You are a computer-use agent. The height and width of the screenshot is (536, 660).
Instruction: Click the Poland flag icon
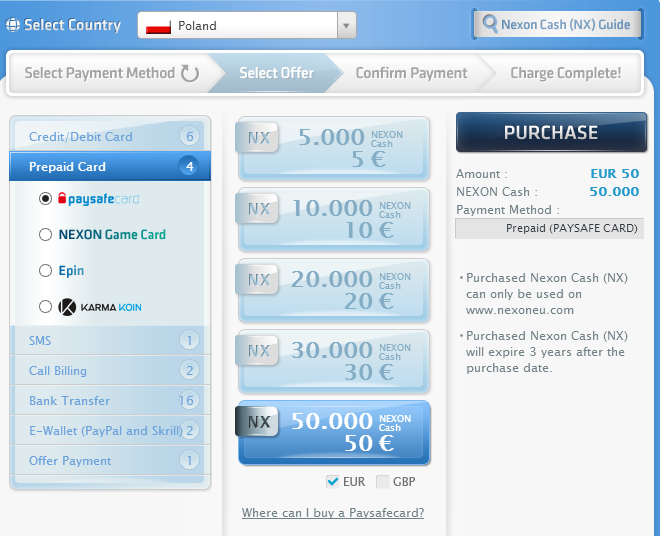point(158,26)
